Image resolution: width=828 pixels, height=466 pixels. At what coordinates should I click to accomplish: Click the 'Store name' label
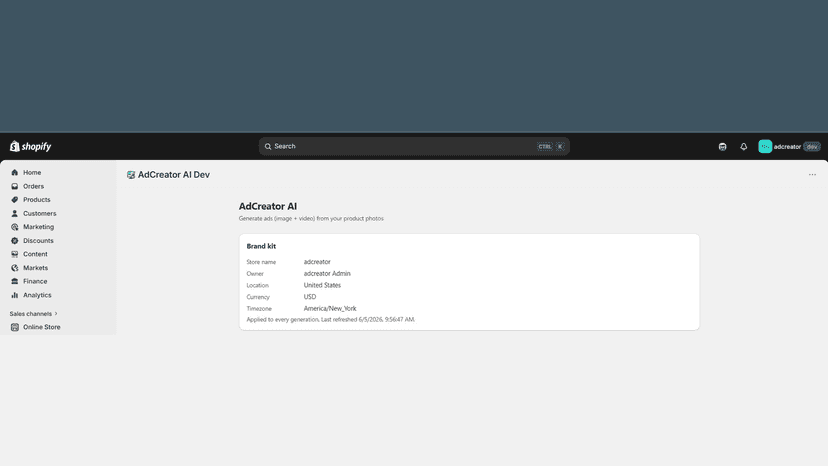click(261, 262)
